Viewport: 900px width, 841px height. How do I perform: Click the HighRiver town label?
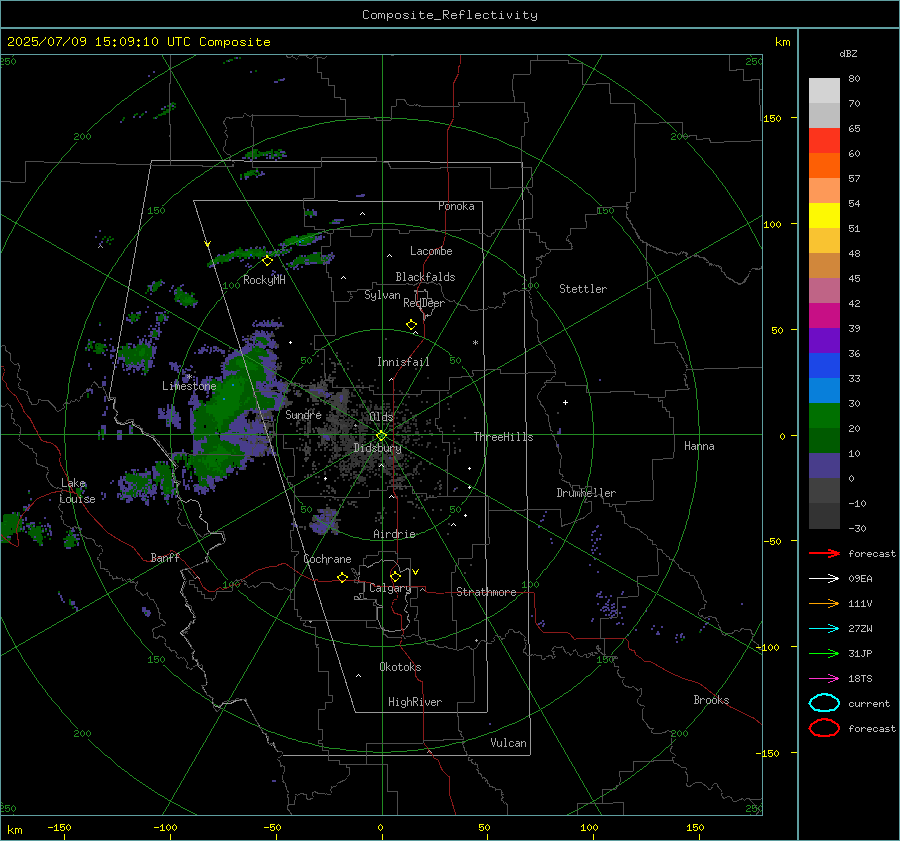415,702
